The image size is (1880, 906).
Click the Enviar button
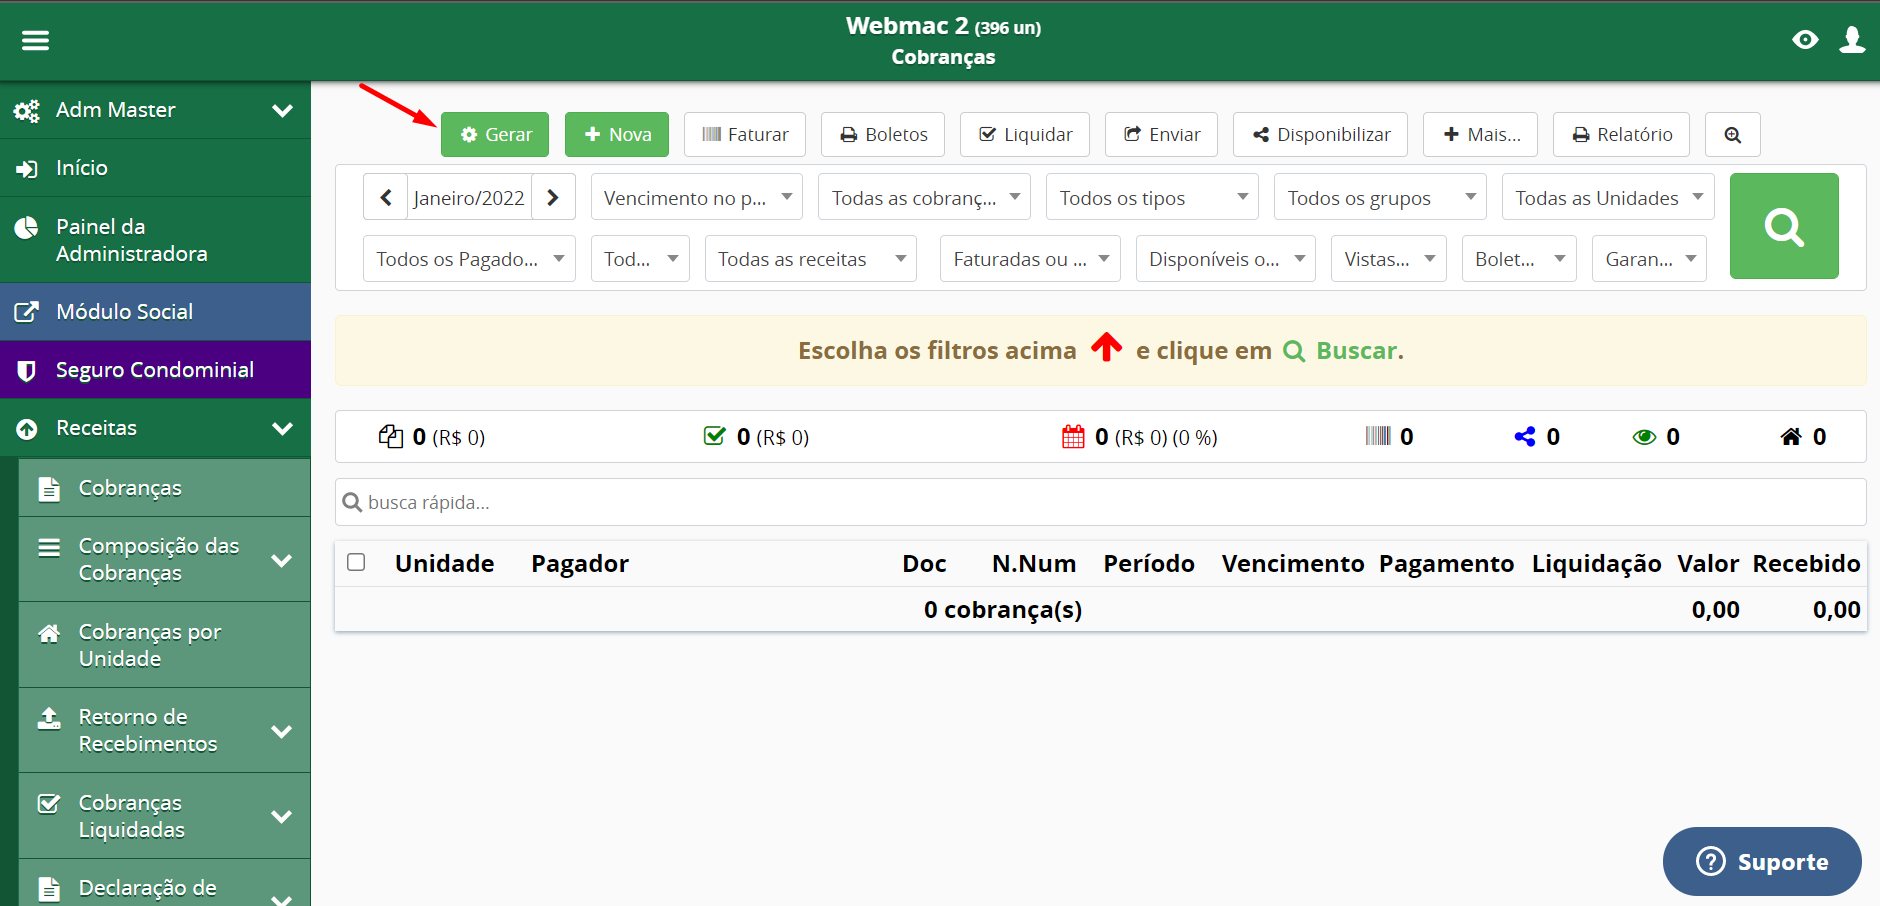[x=1161, y=134]
